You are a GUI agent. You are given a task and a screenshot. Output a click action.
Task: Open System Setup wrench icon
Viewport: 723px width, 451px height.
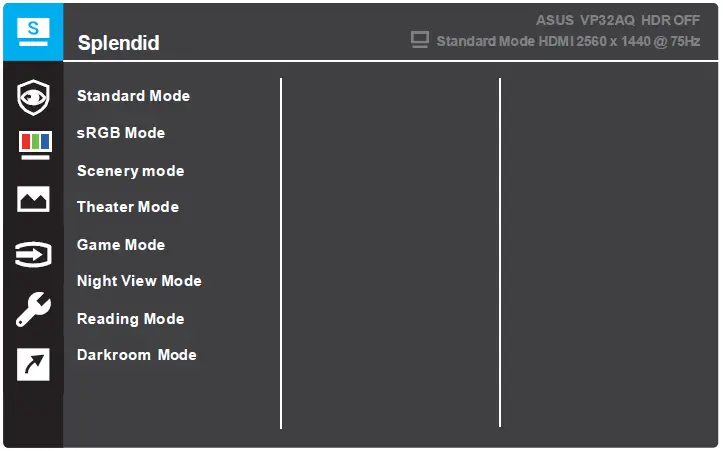33,310
